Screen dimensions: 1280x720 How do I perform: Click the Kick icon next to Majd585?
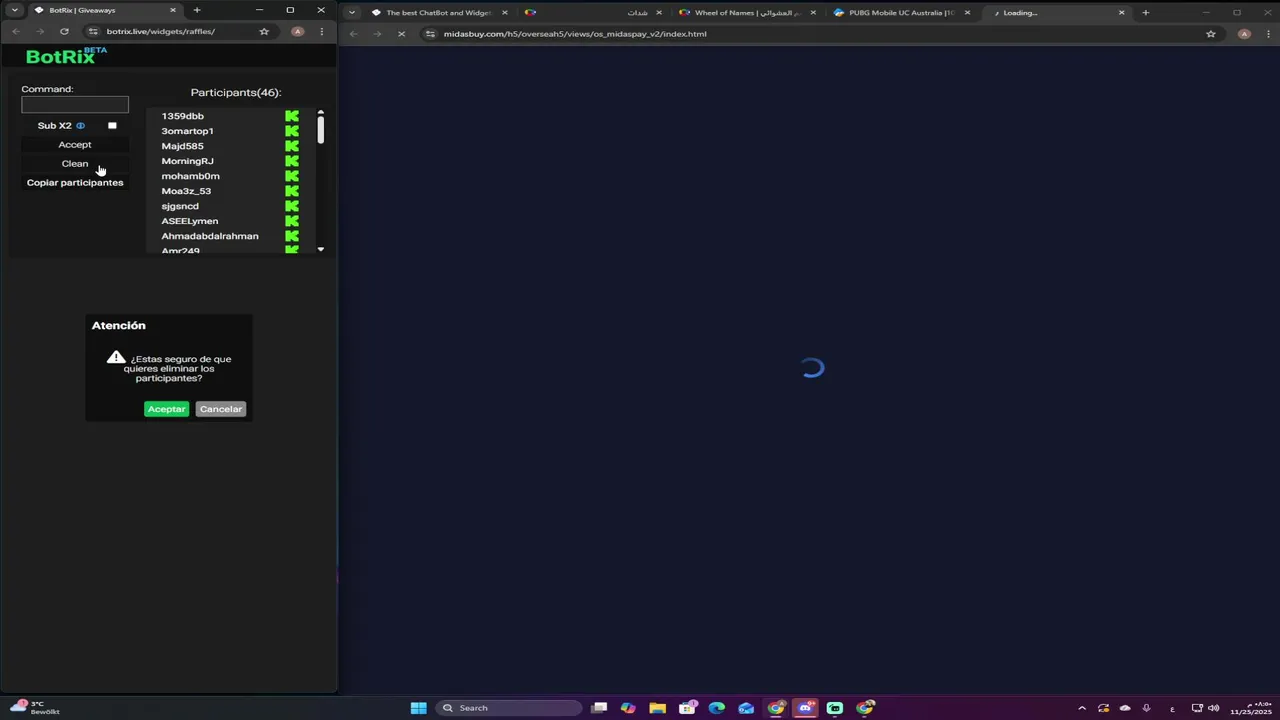(292, 146)
